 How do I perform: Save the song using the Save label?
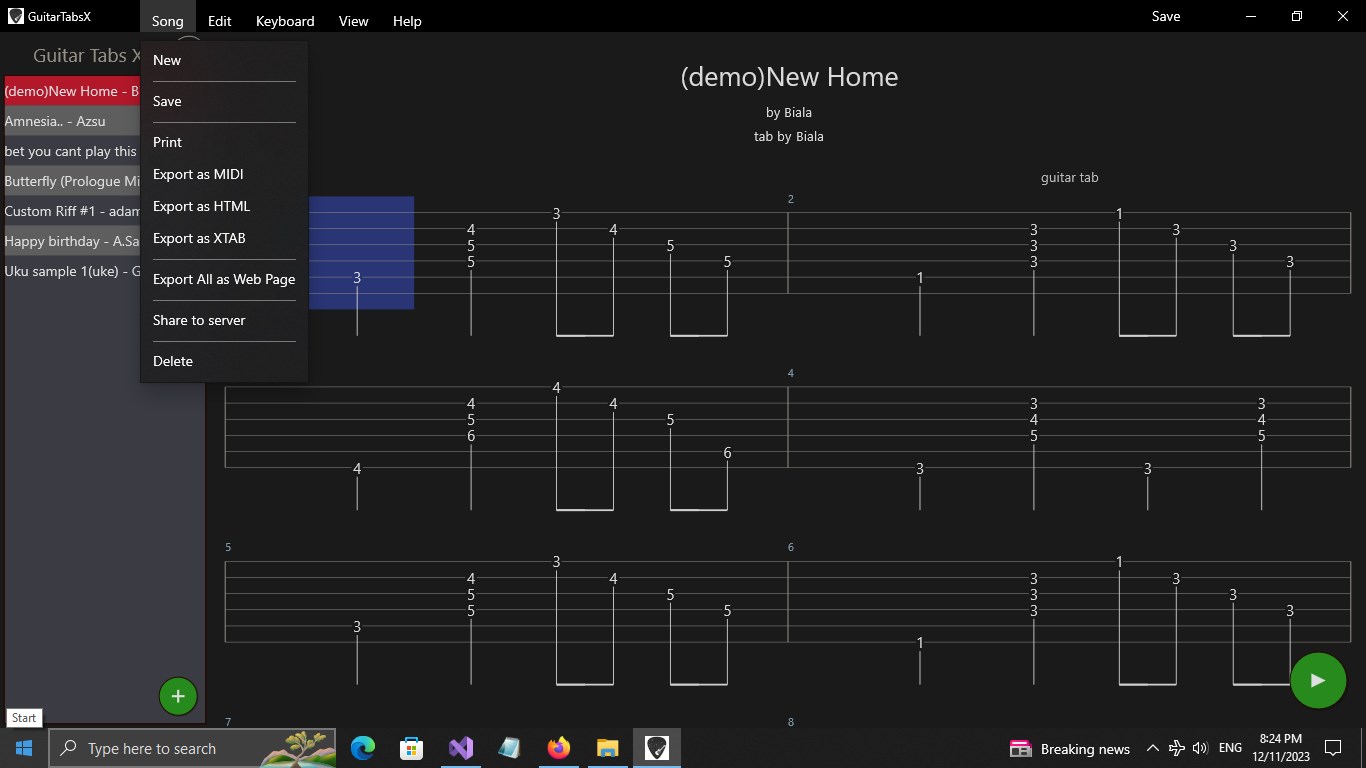tap(1166, 16)
